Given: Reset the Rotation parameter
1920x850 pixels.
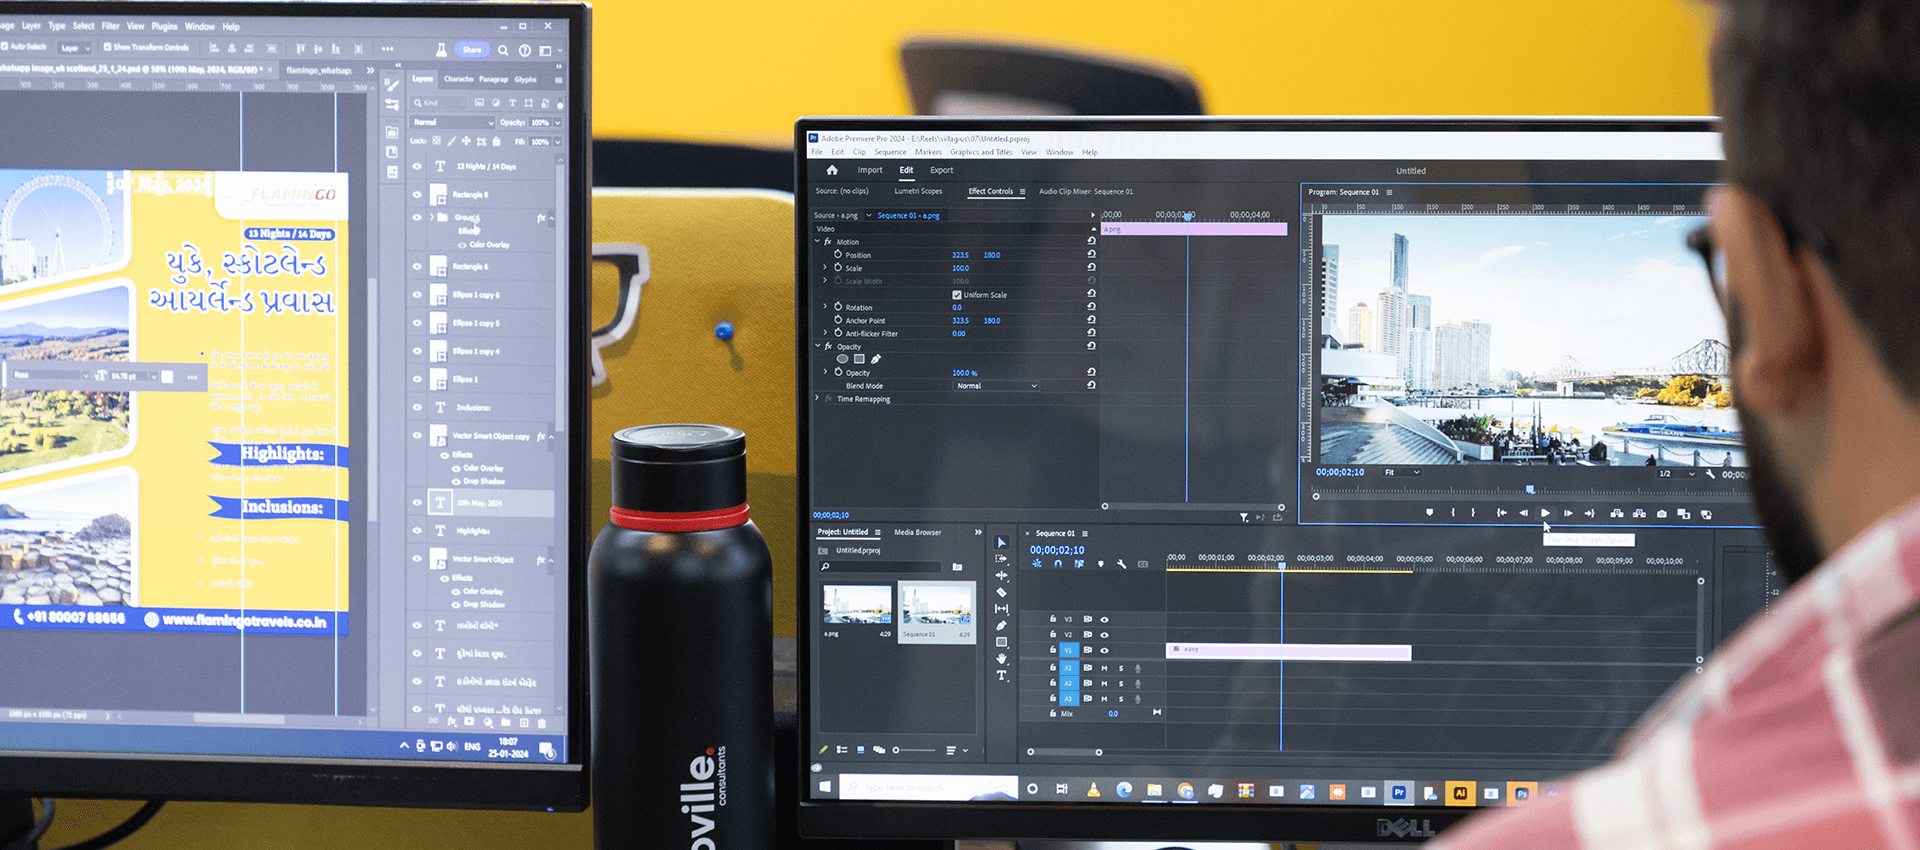Looking at the screenshot, I should point(1091,306).
